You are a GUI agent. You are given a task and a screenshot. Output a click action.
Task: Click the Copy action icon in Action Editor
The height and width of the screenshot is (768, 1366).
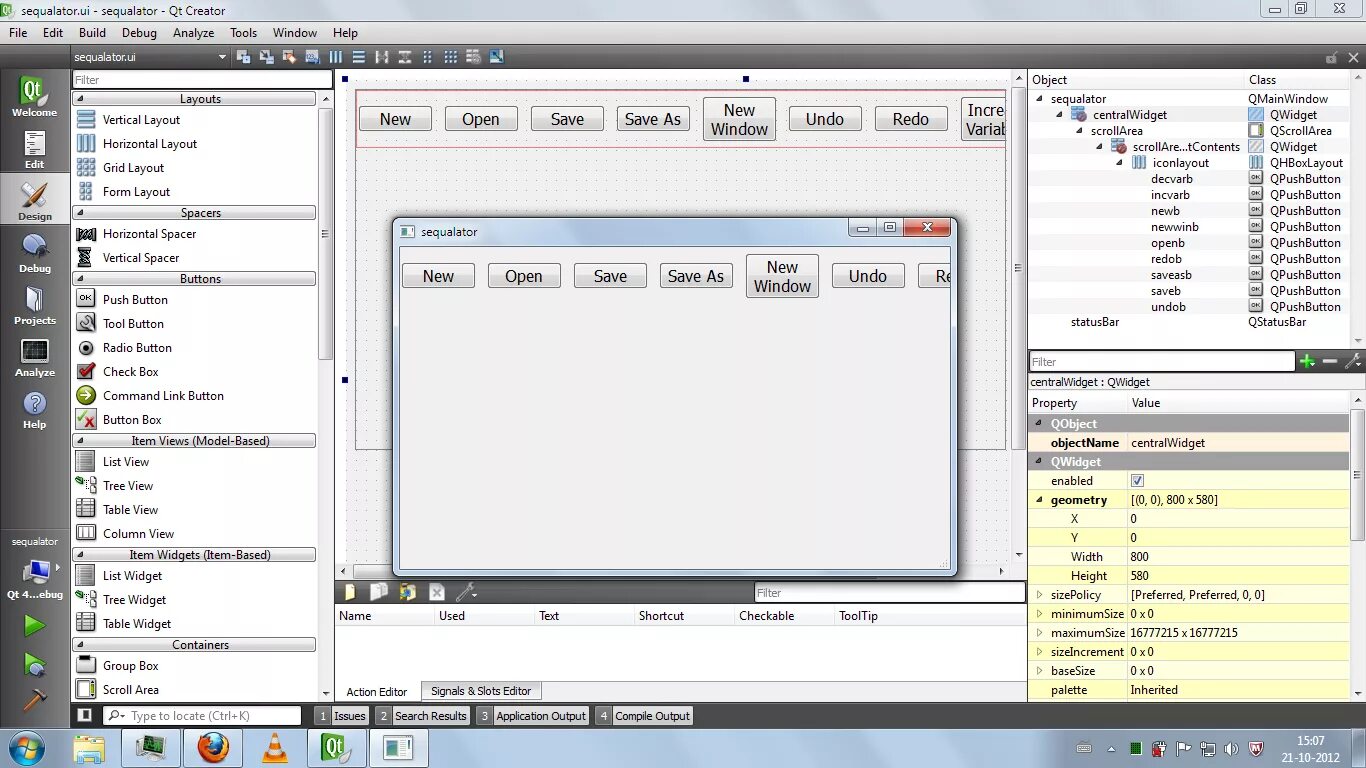(379, 592)
